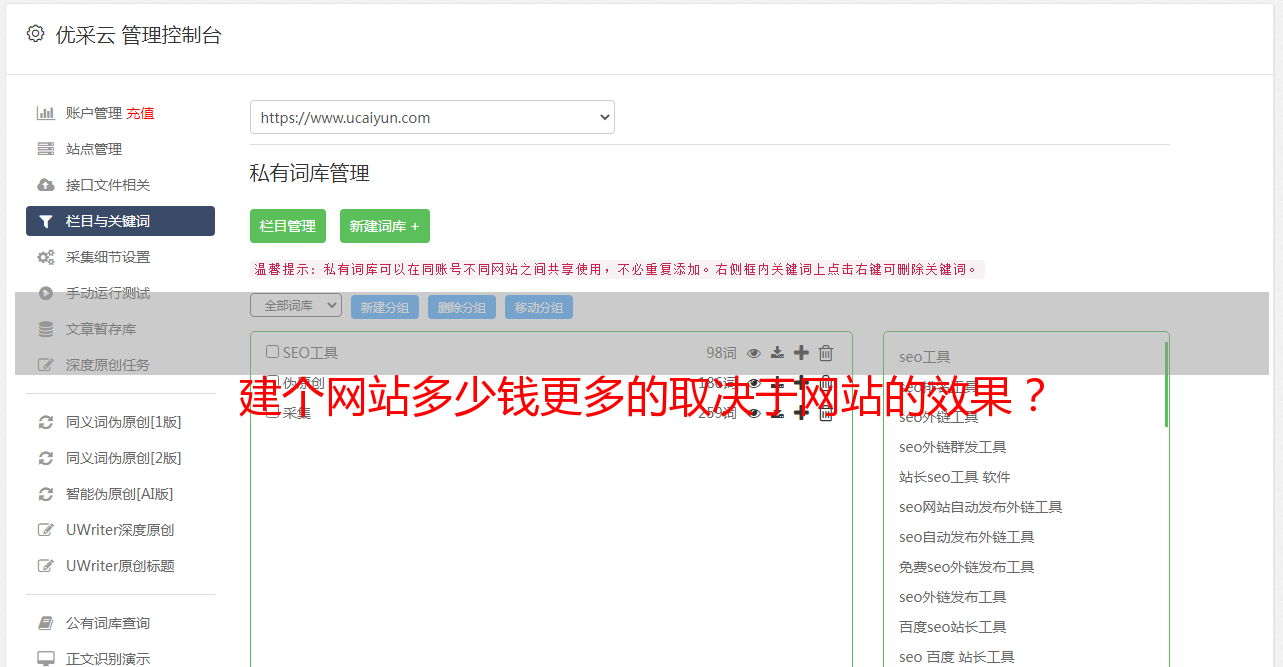
Task: Click the refresh icon for 同义词伪原创[1版]
Action: click(46, 422)
